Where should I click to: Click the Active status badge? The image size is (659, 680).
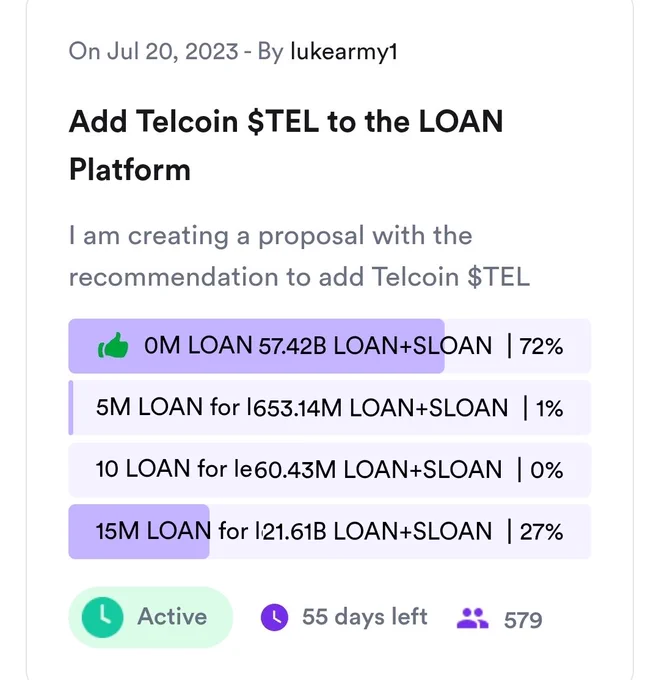pyautogui.click(x=151, y=617)
